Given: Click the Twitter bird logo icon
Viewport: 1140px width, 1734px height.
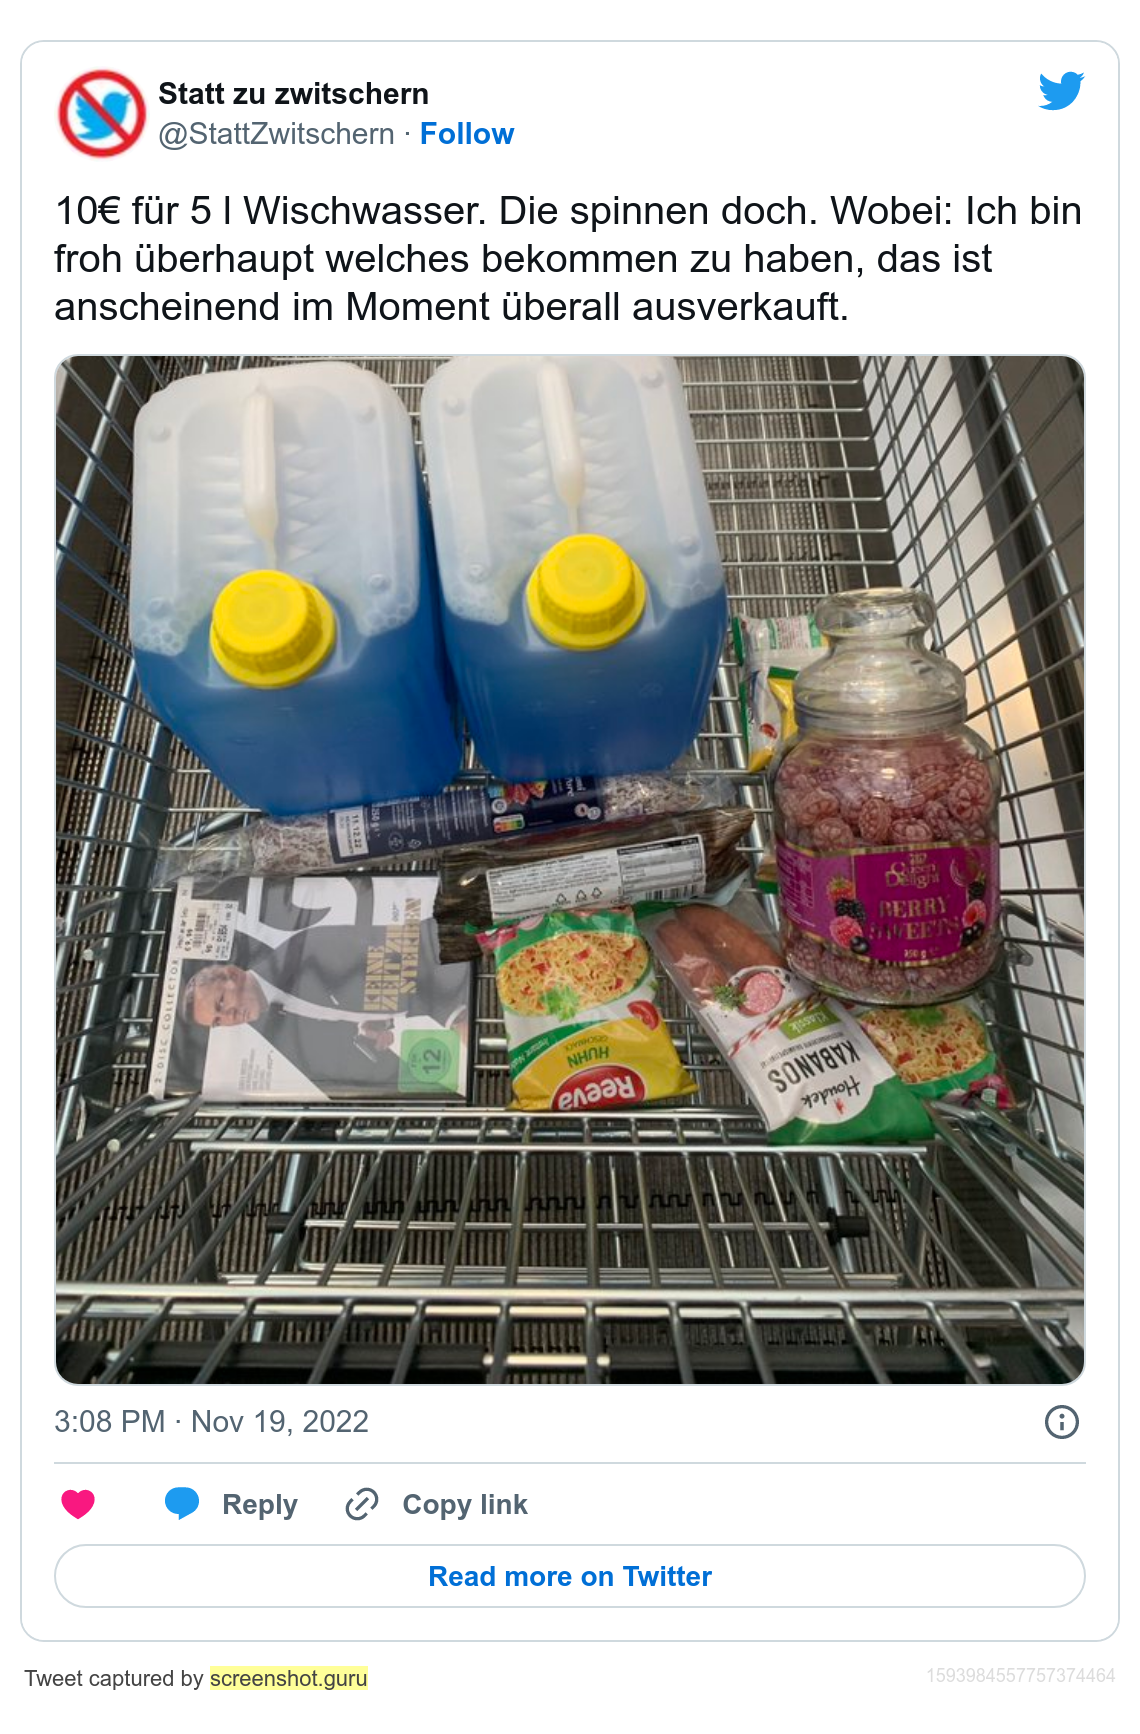Looking at the screenshot, I should (x=1061, y=91).
